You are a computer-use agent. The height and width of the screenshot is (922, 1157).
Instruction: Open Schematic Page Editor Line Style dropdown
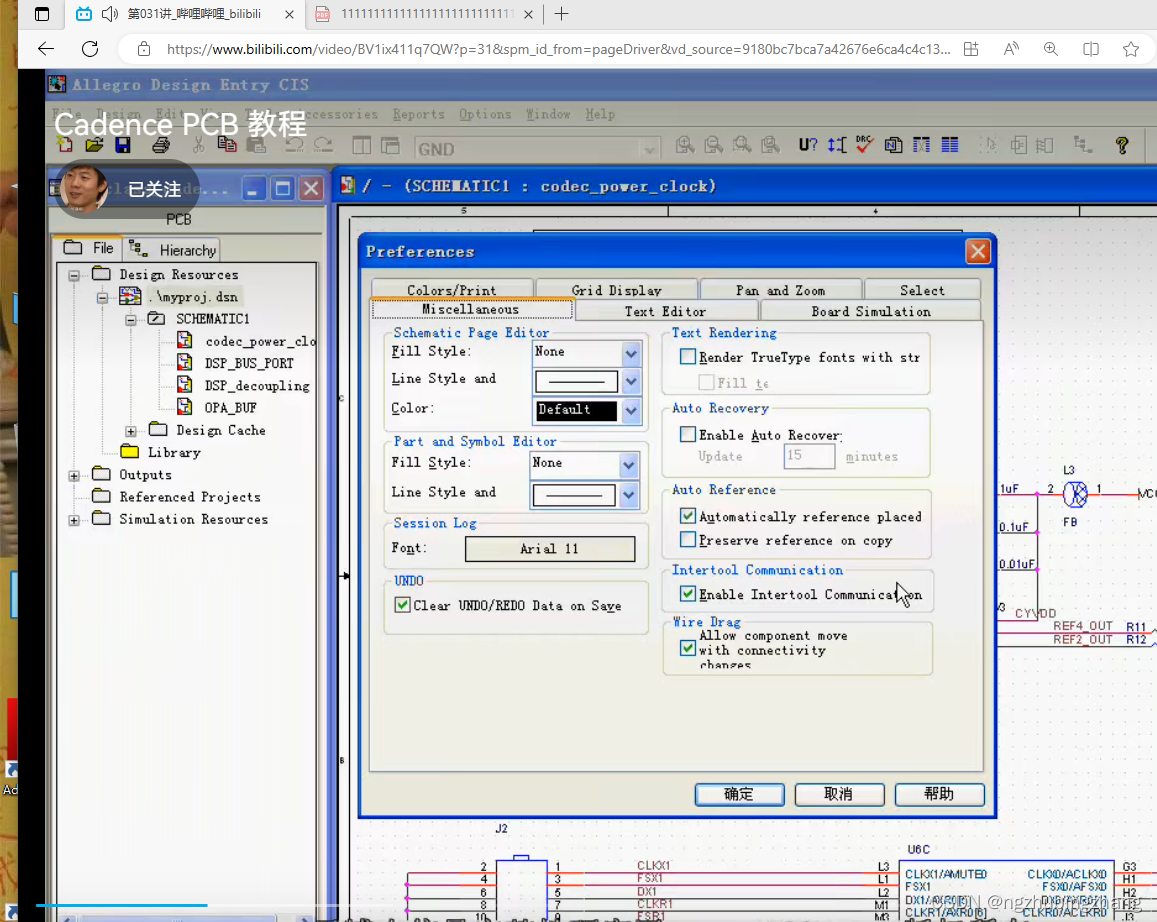[x=631, y=381]
